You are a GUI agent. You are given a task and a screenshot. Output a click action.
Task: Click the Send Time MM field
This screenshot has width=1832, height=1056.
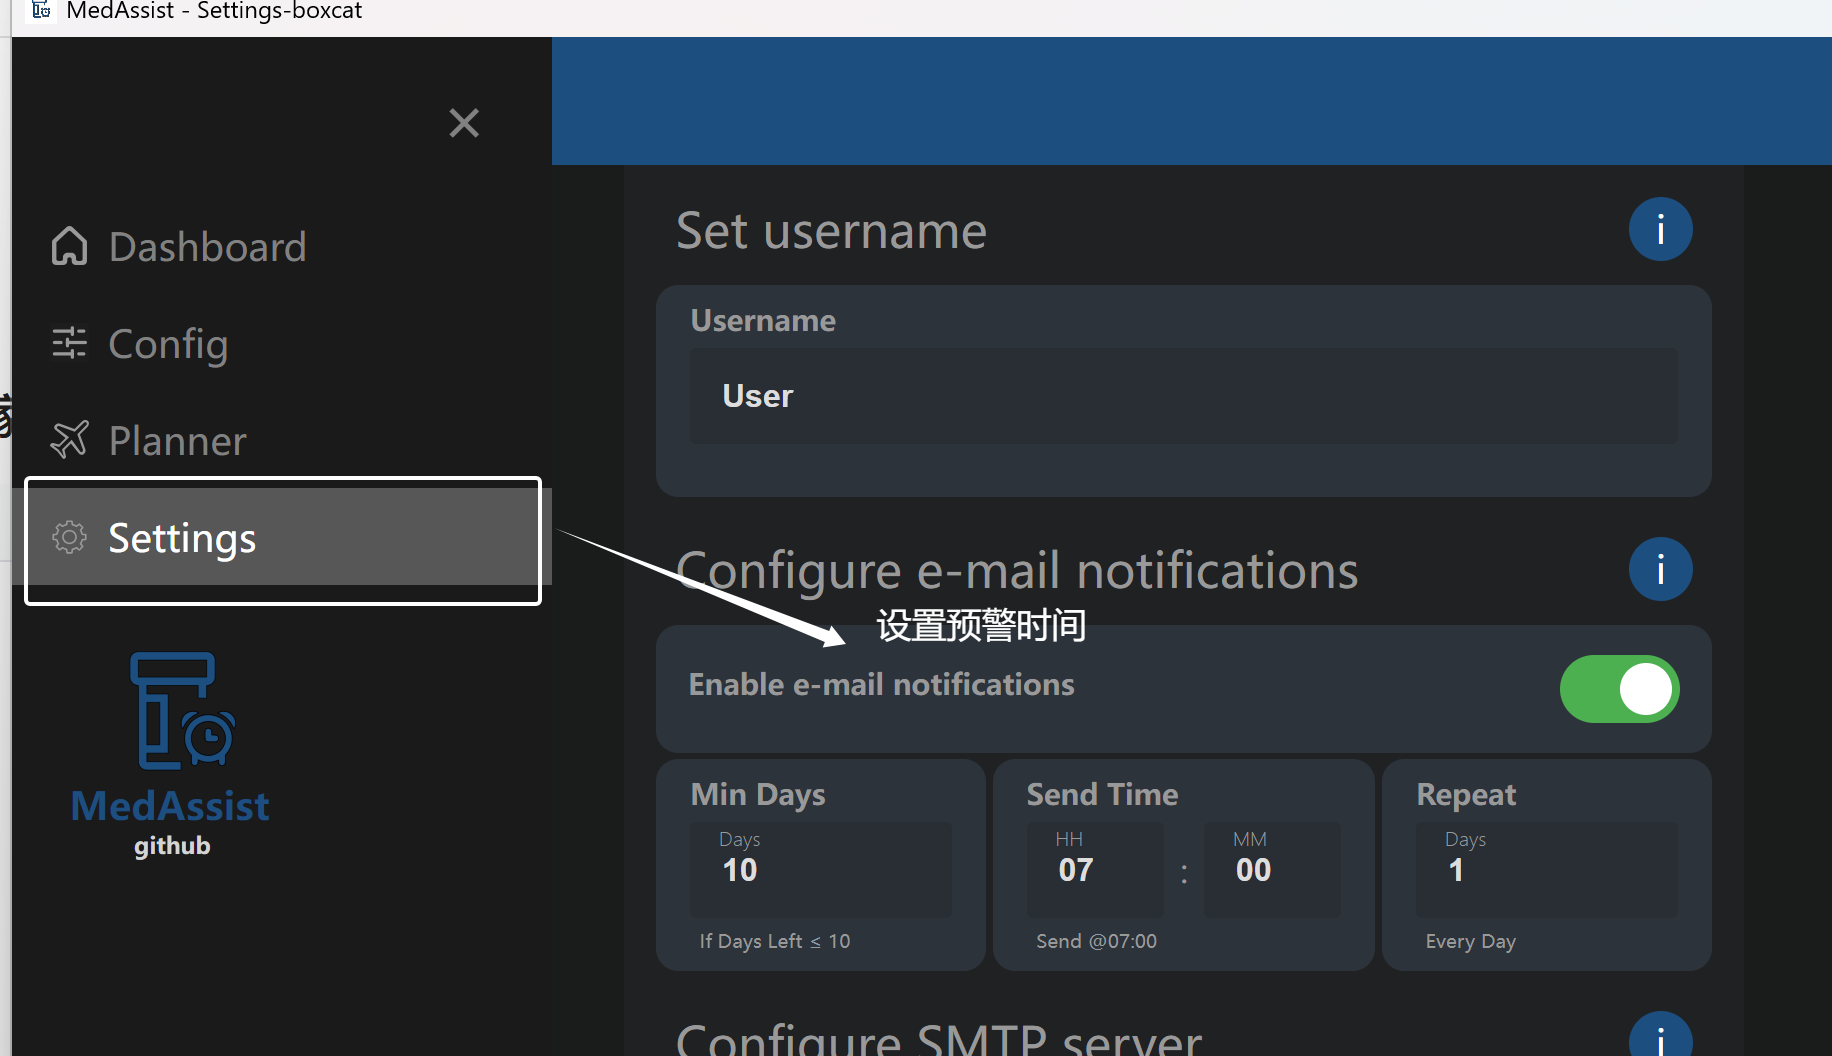[x=1272, y=869]
